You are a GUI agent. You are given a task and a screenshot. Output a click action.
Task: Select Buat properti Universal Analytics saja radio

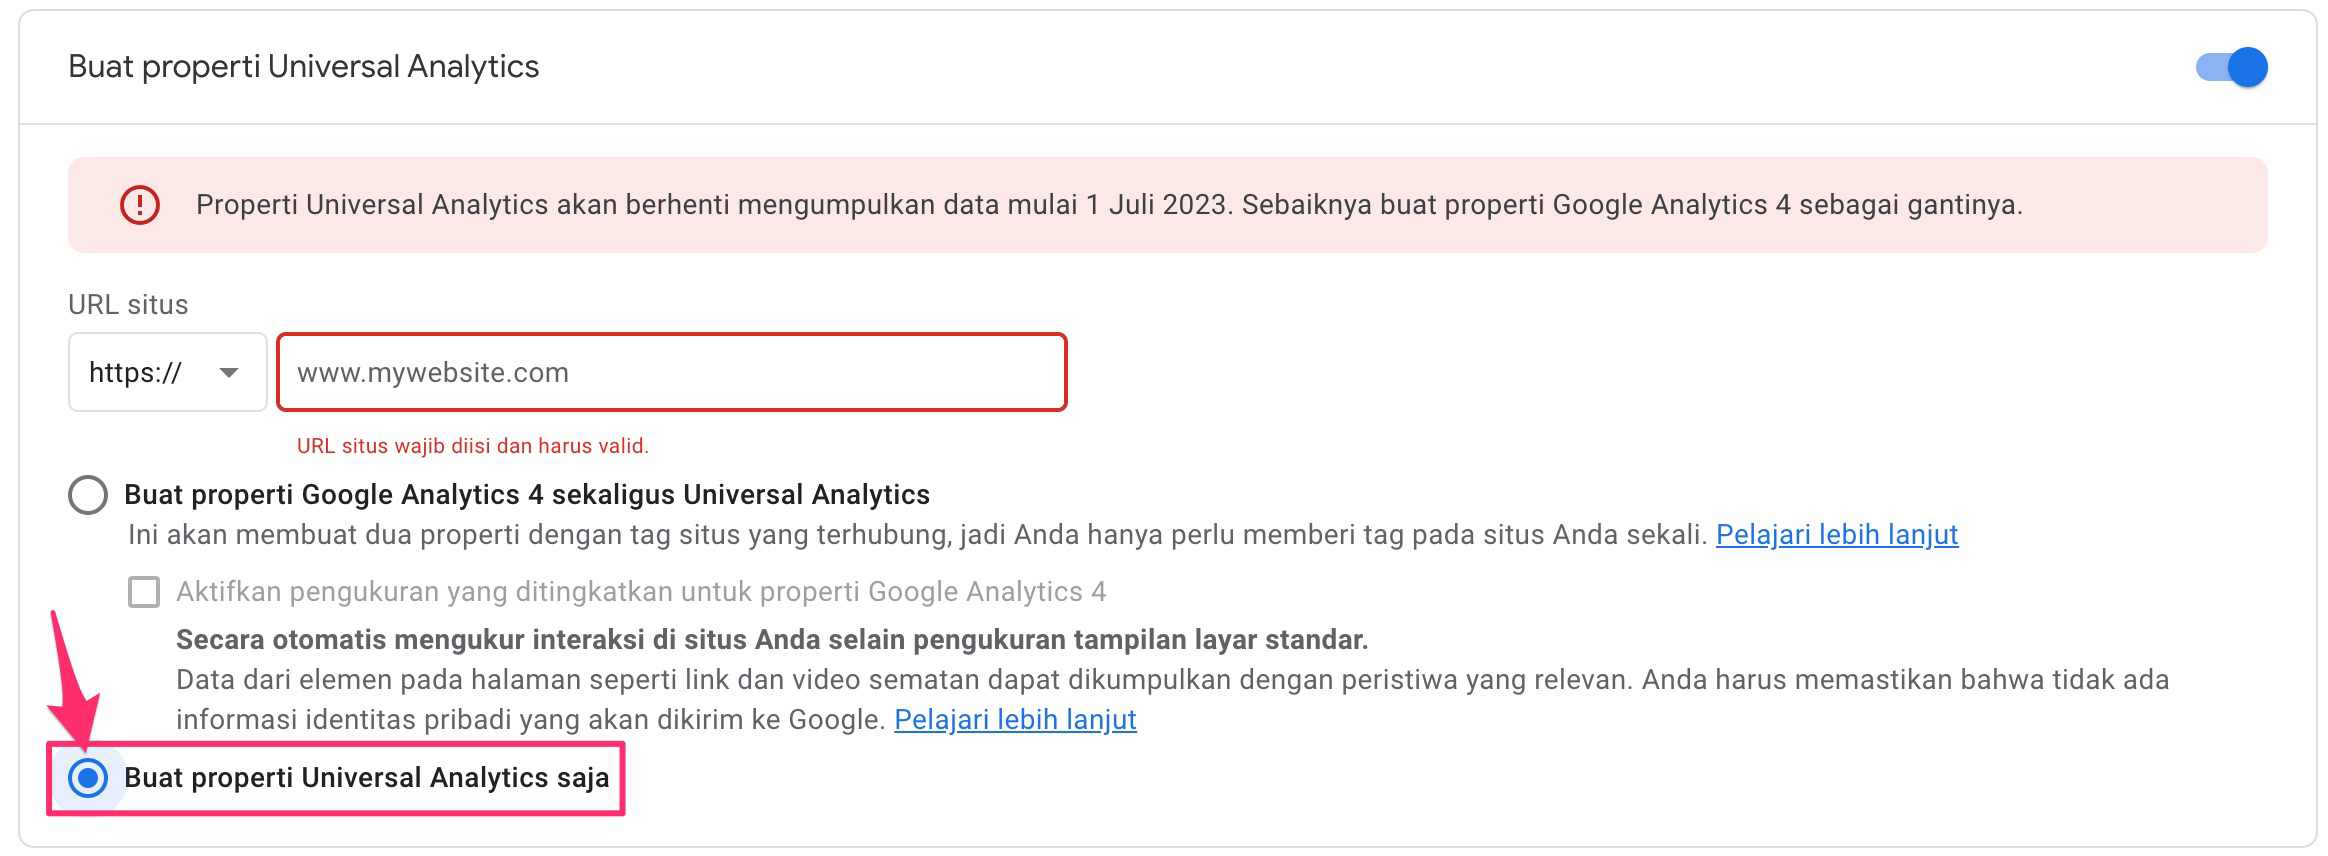click(88, 778)
